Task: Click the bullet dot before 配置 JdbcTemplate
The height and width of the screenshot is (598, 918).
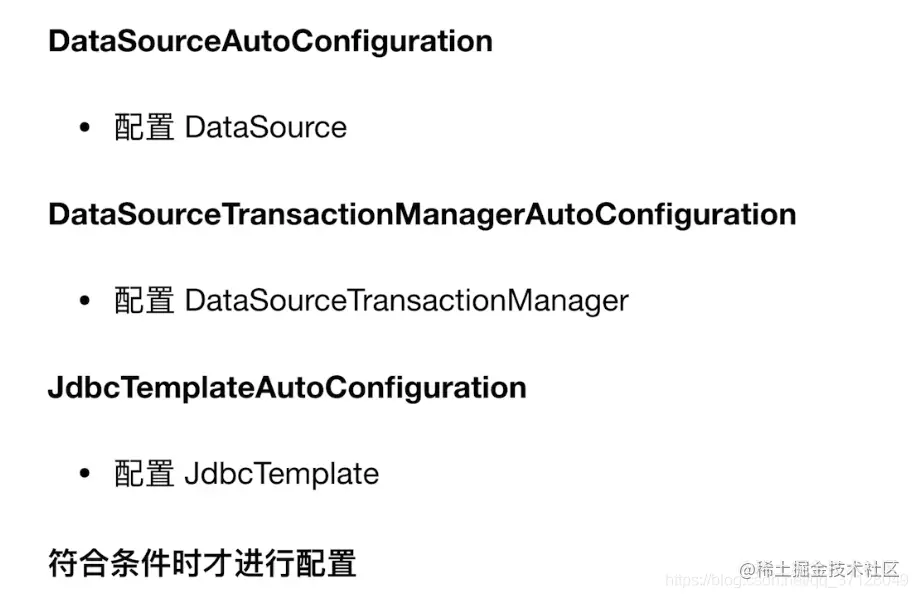Action: tap(85, 473)
